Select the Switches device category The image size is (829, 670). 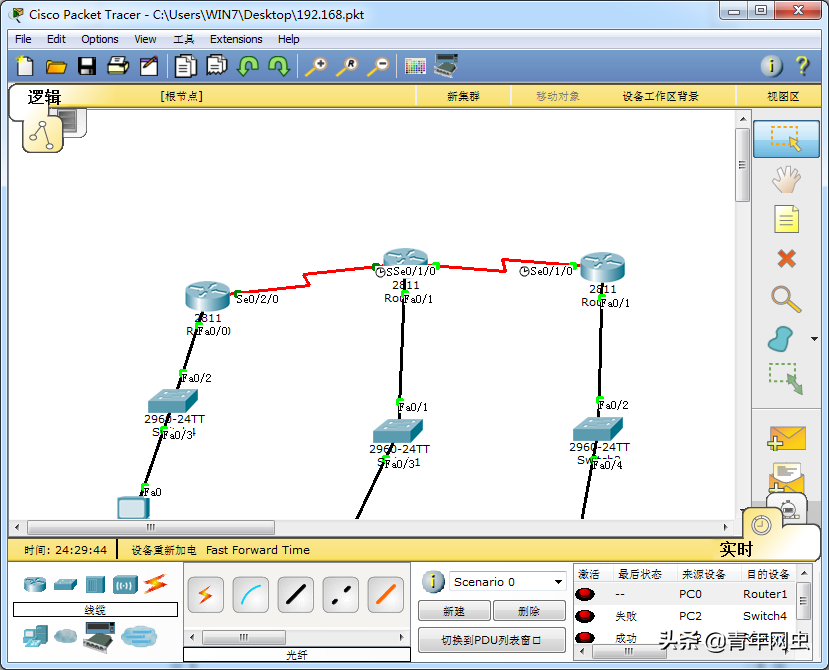65,584
